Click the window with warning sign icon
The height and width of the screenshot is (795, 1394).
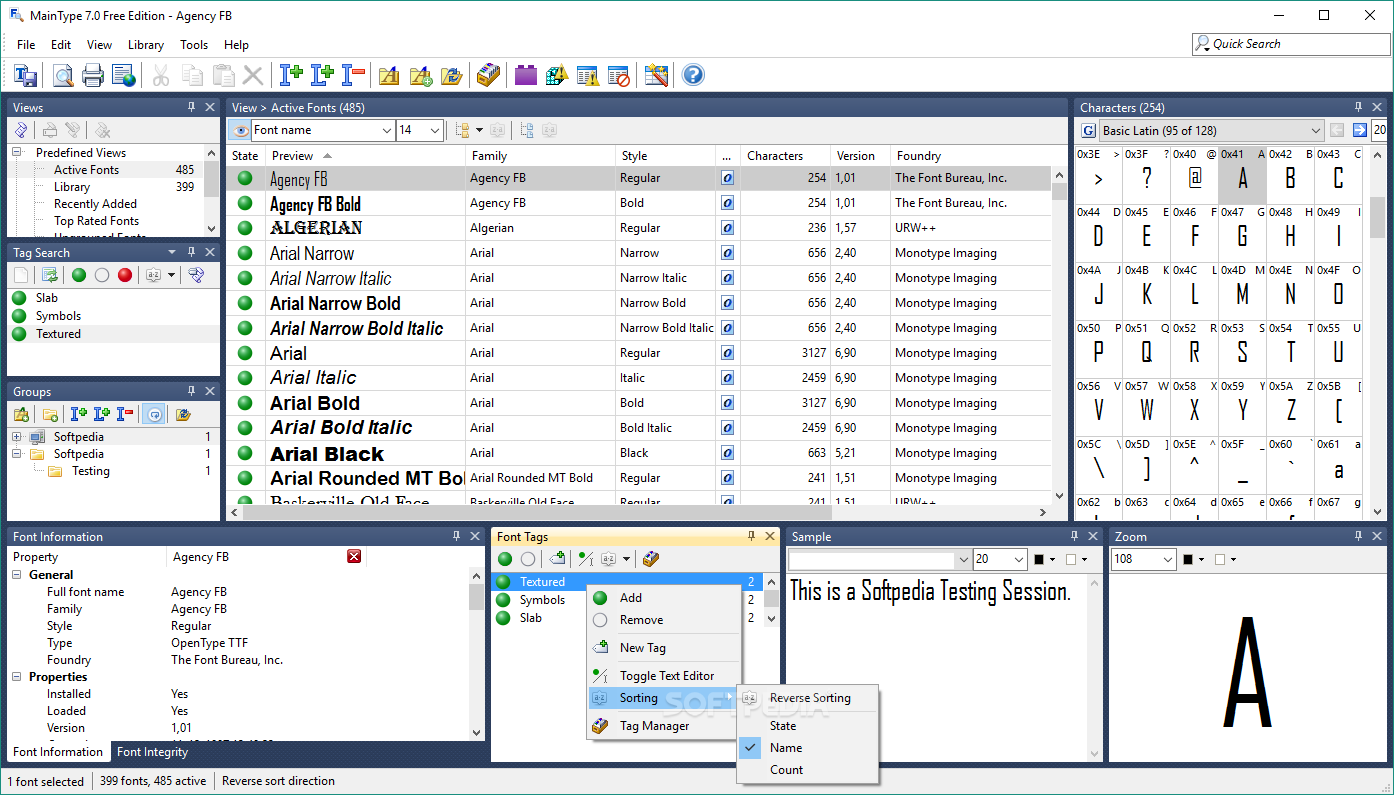click(588, 75)
